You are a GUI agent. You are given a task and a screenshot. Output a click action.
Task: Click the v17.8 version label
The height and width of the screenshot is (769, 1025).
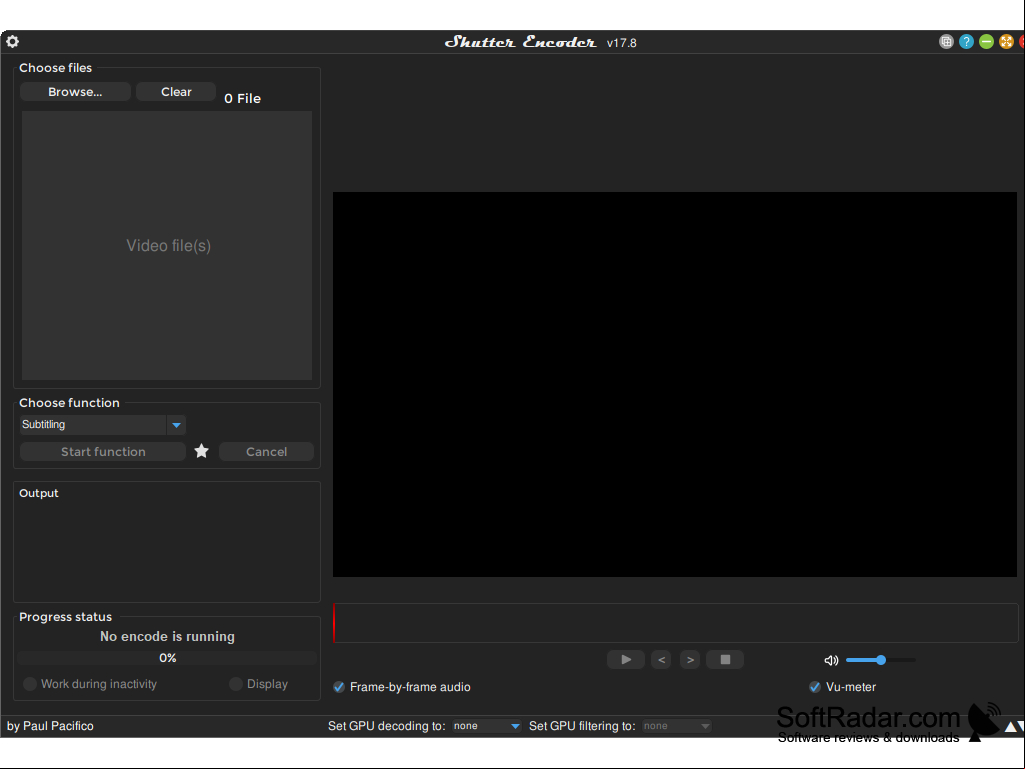coord(622,43)
